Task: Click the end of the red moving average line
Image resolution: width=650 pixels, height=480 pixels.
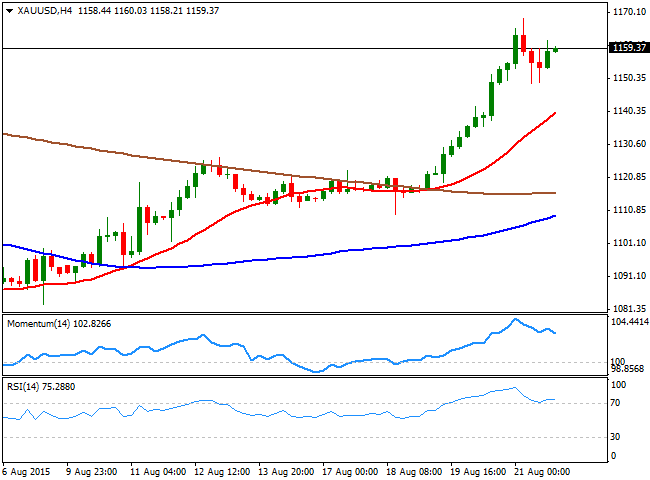Action: point(555,113)
